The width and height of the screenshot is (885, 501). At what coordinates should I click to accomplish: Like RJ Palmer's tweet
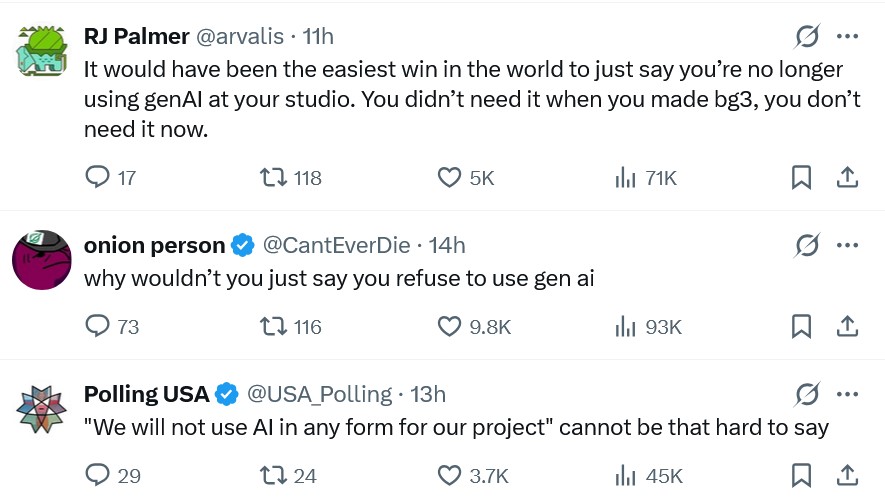click(x=449, y=178)
